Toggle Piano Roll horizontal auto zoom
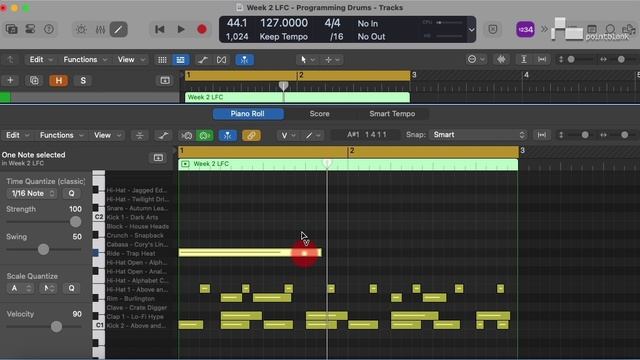This screenshot has width=640, height=360. tap(542, 135)
